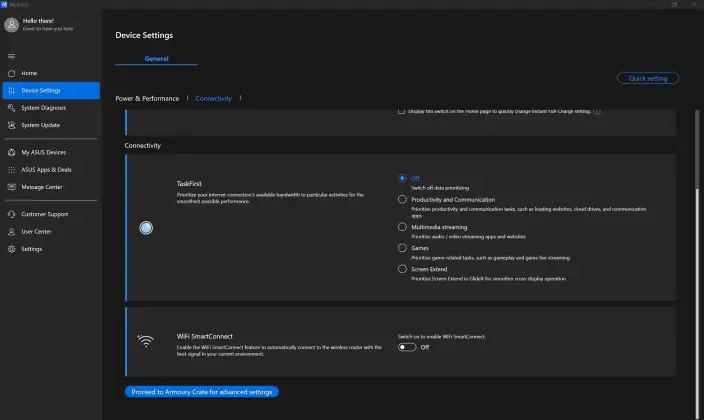Click the 'Device Settings' page heading
Screen dimensions: 704x420
point(144,35)
